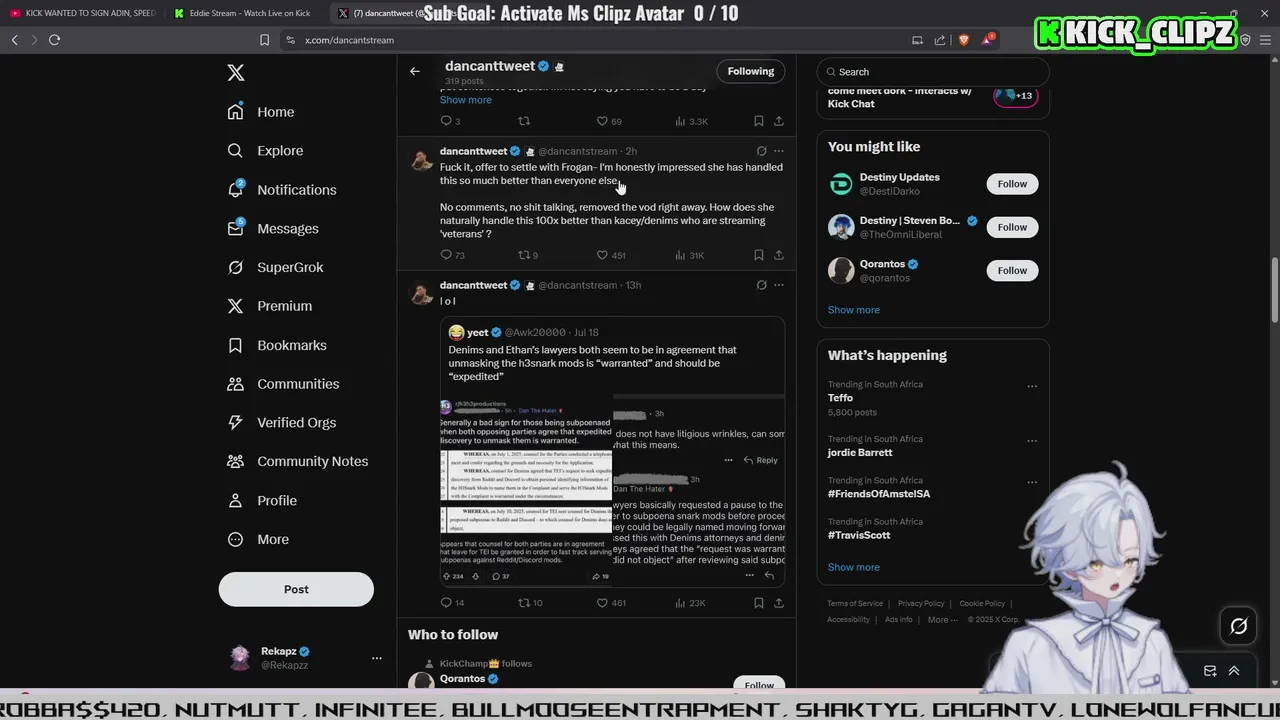The image size is (1280, 720).
Task: Open Community Notes in the sidebar
Action: tap(297, 461)
